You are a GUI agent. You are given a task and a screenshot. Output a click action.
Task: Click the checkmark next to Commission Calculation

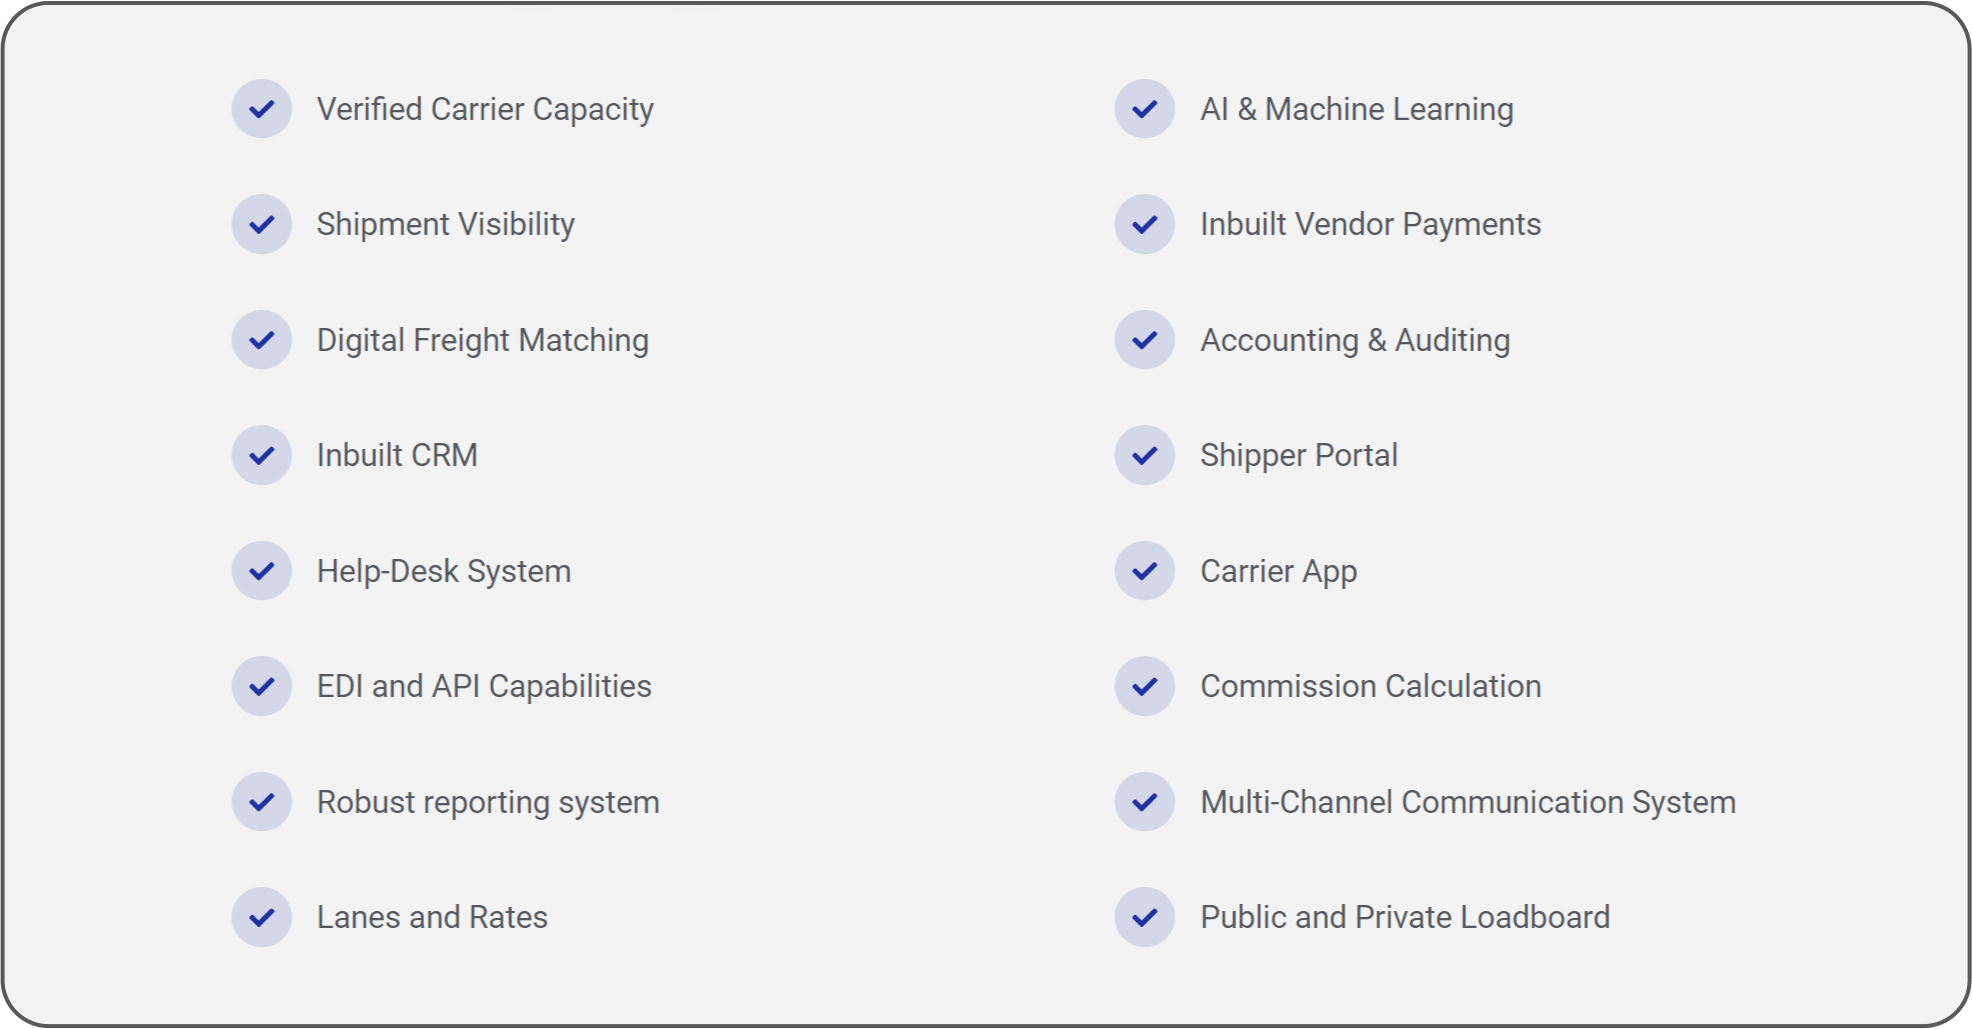(x=1145, y=686)
